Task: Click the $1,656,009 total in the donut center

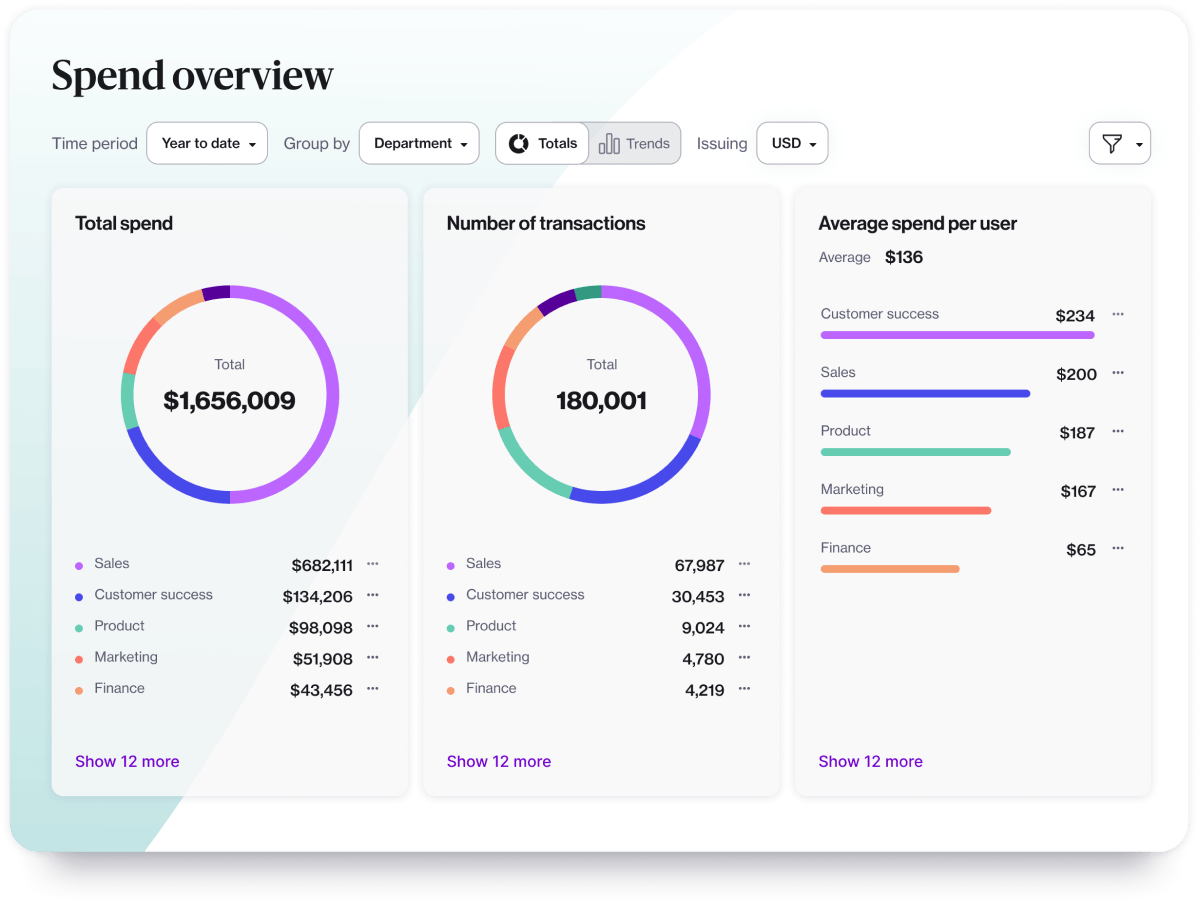Action: 230,399
